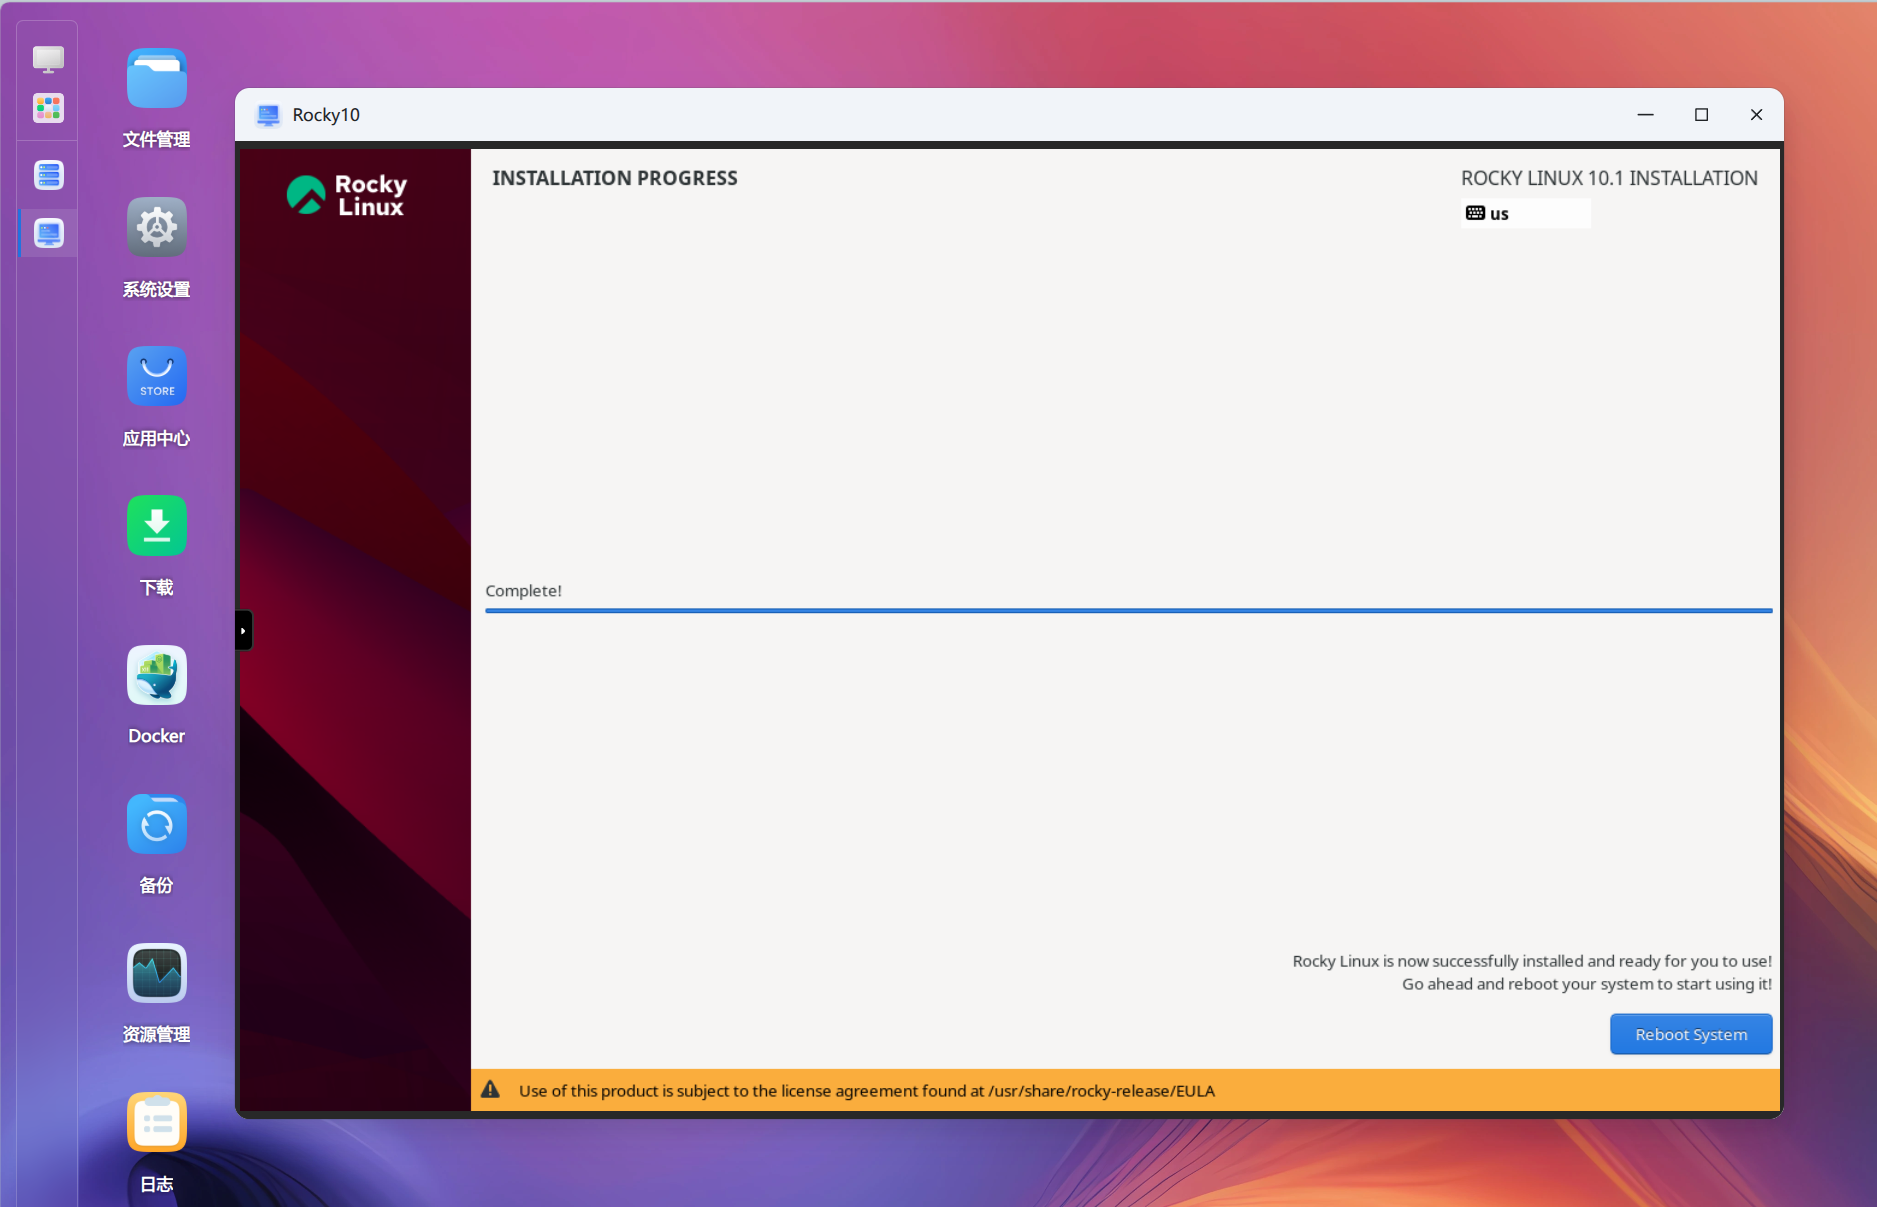Click the completed installation progress bar
Viewport: 1877px width, 1207px height.
(x=1128, y=610)
